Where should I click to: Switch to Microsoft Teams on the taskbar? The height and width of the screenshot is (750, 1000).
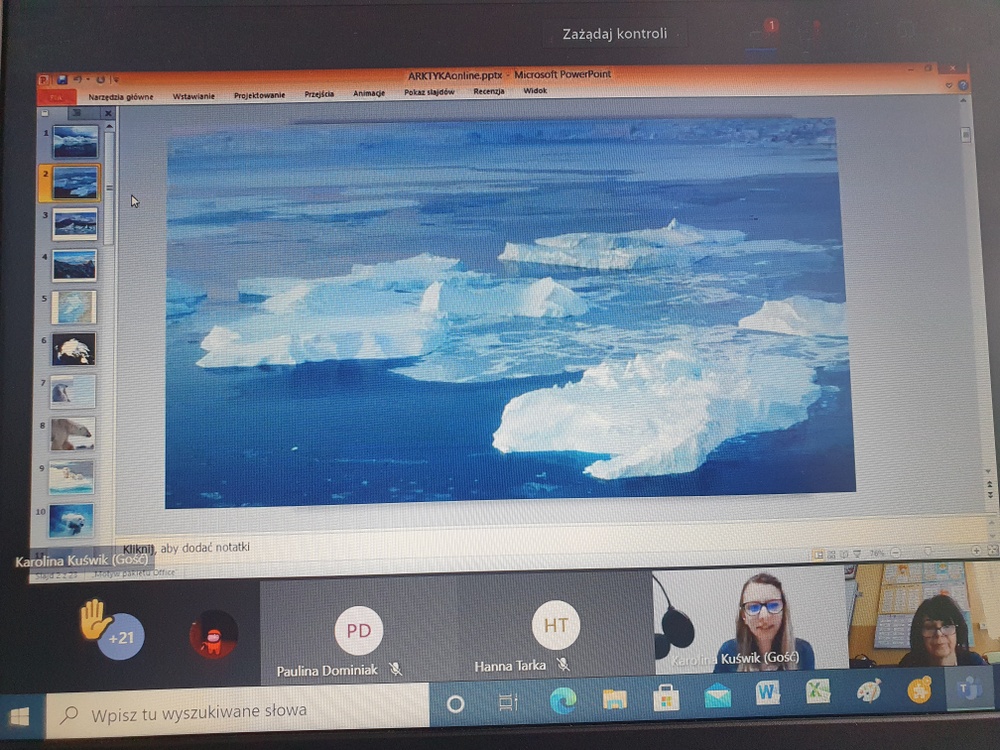tap(970, 689)
